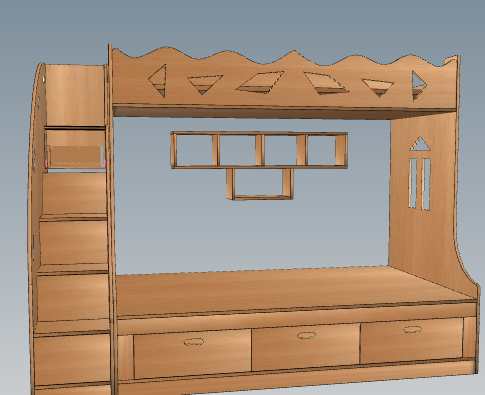Click the bottom stair step front
This screenshot has height=395, width=485.
(72, 359)
